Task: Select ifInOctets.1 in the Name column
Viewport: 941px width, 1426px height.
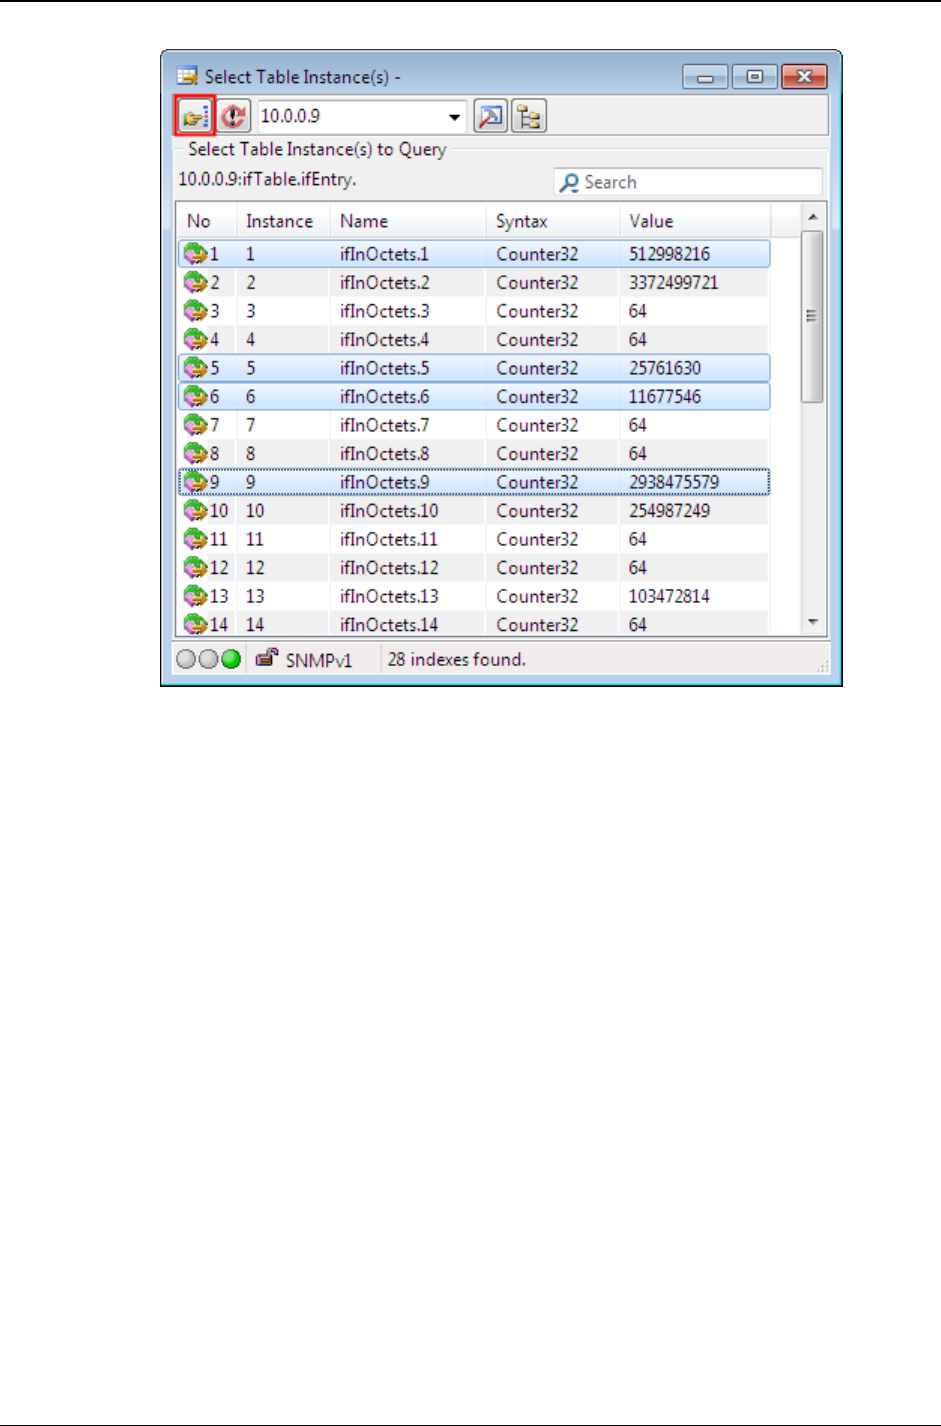Action: point(384,254)
